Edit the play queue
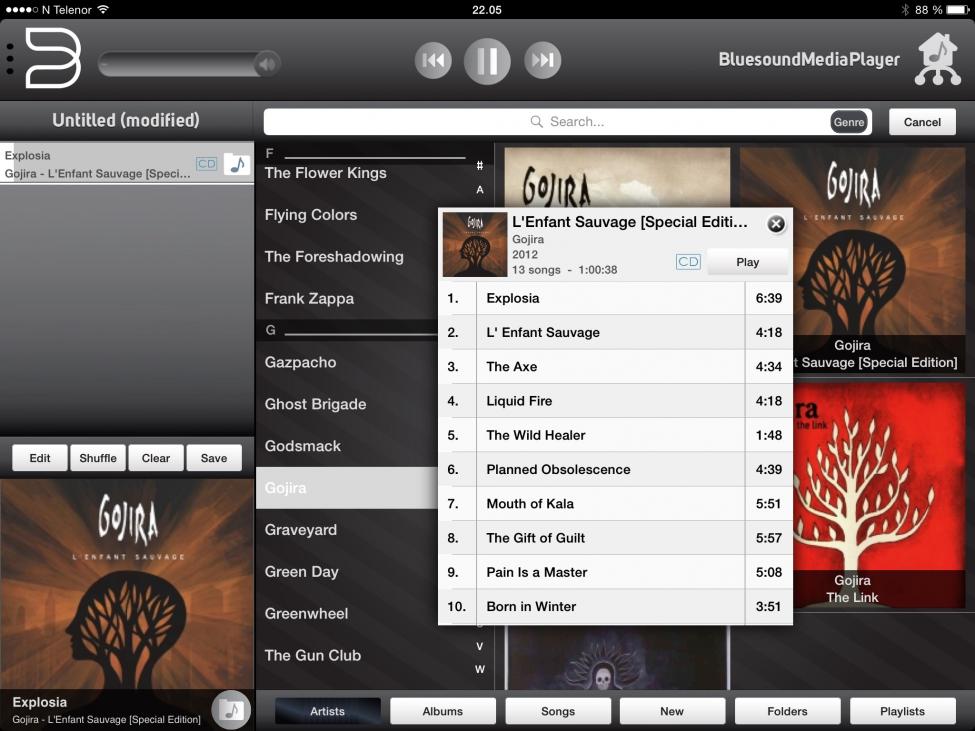 [x=40, y=458]
